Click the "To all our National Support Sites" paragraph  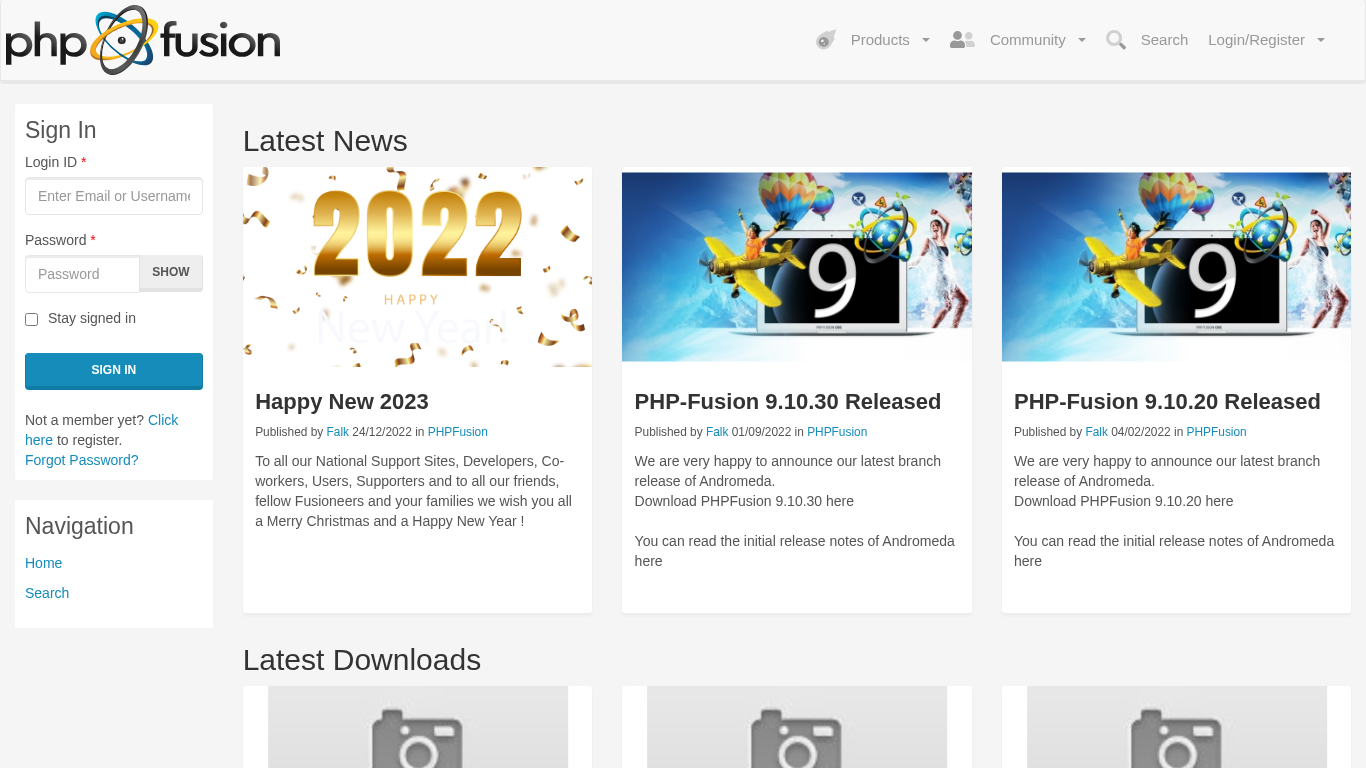point(414,491)
